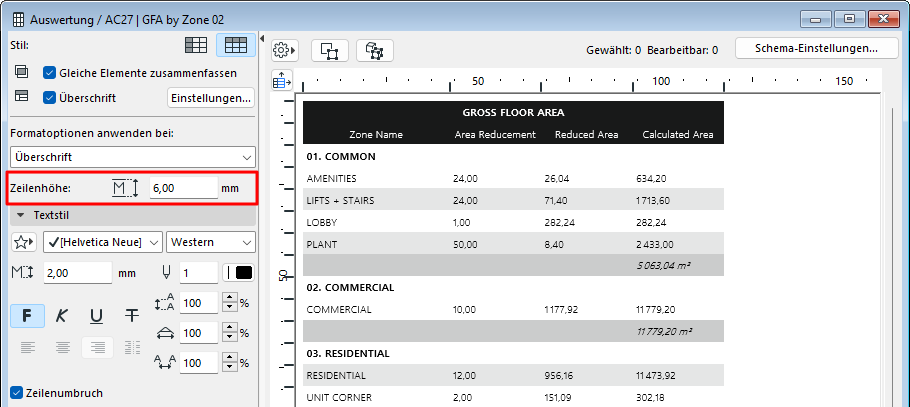Toggle strikethrough text formatting
This screenshot has height=407, width=910.
(x=132, y=316)
